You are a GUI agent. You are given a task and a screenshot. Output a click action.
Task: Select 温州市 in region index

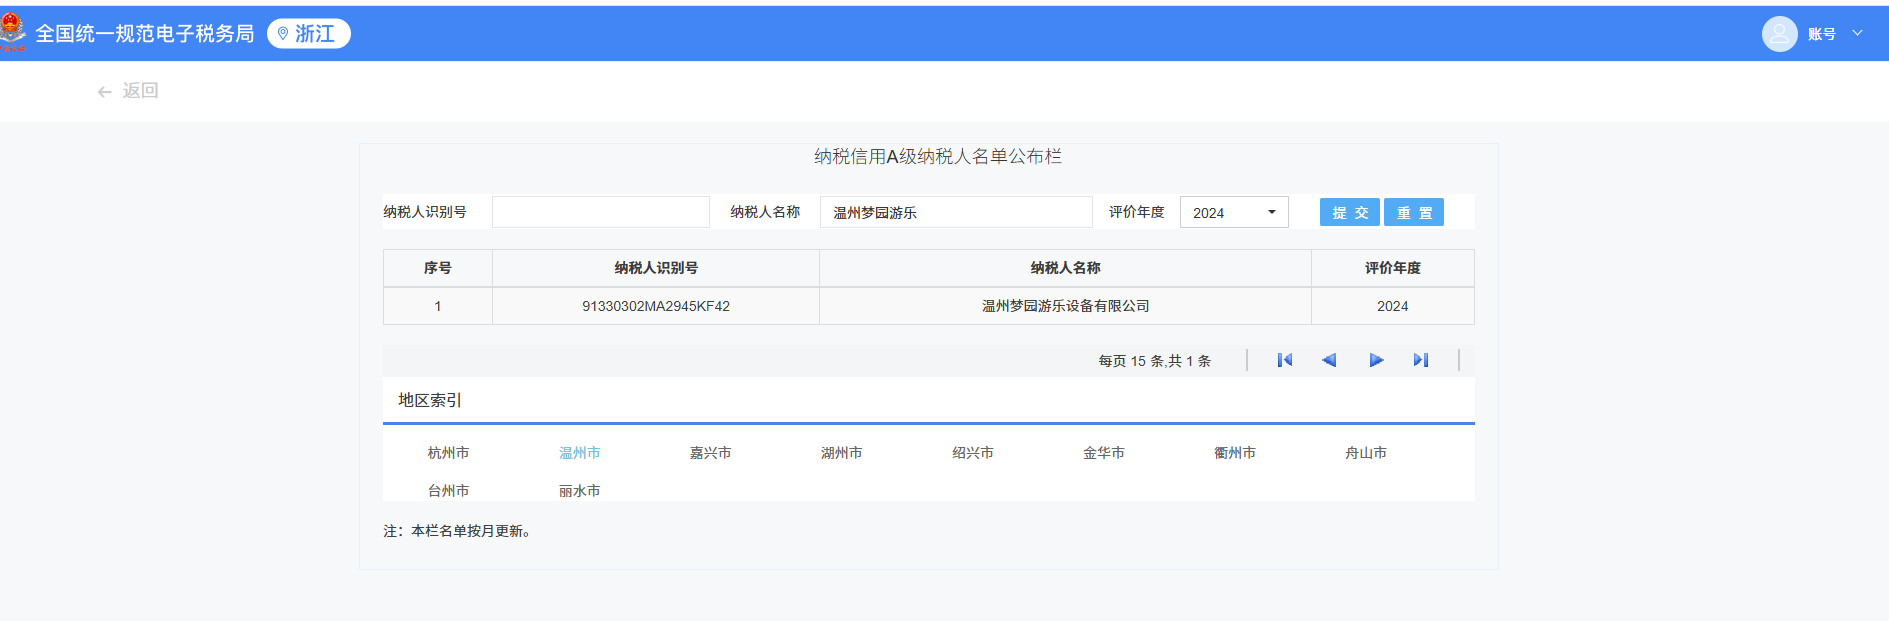pyautogui.click(x=579, y=453)
